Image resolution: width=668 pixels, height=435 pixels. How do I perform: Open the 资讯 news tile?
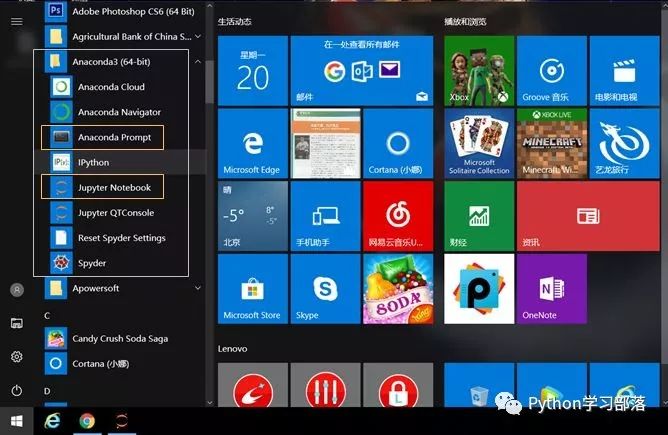point(588,216)
